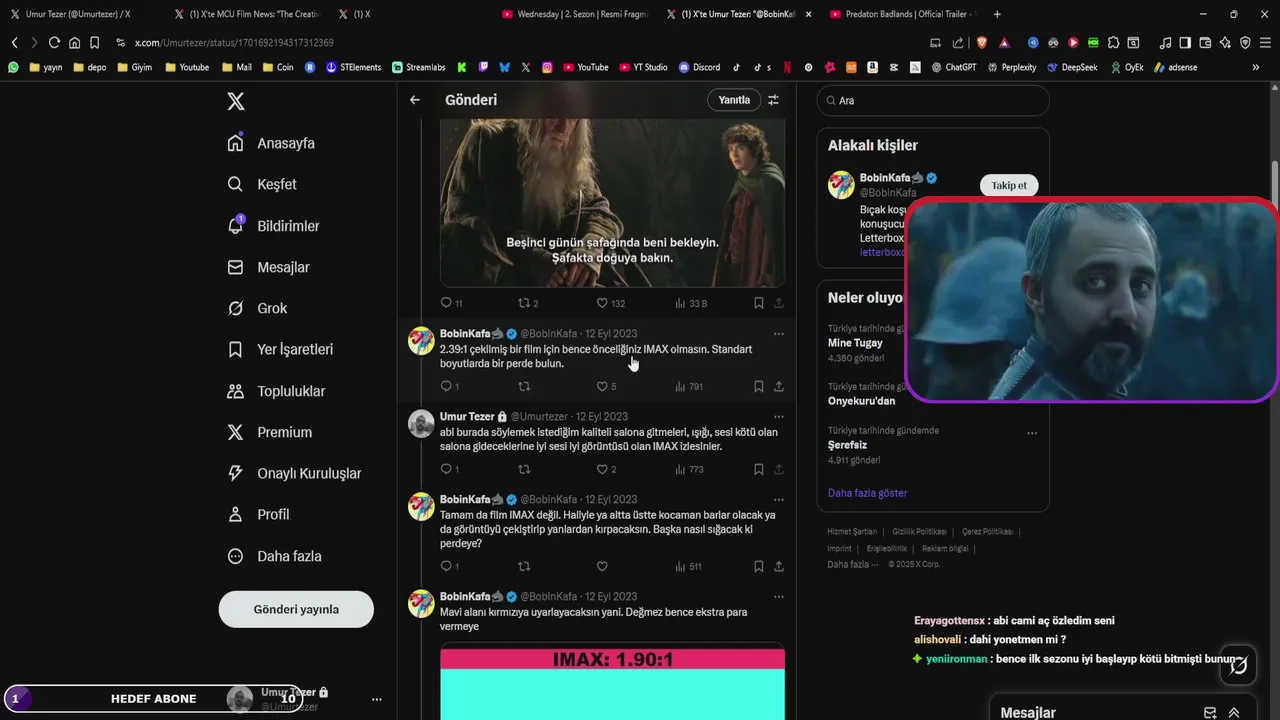Open more options for Şerefsiz trend
Image resolution: width=1280 pixels, height=720 pixels.
pyautogui.click(x=1032, y=433)
